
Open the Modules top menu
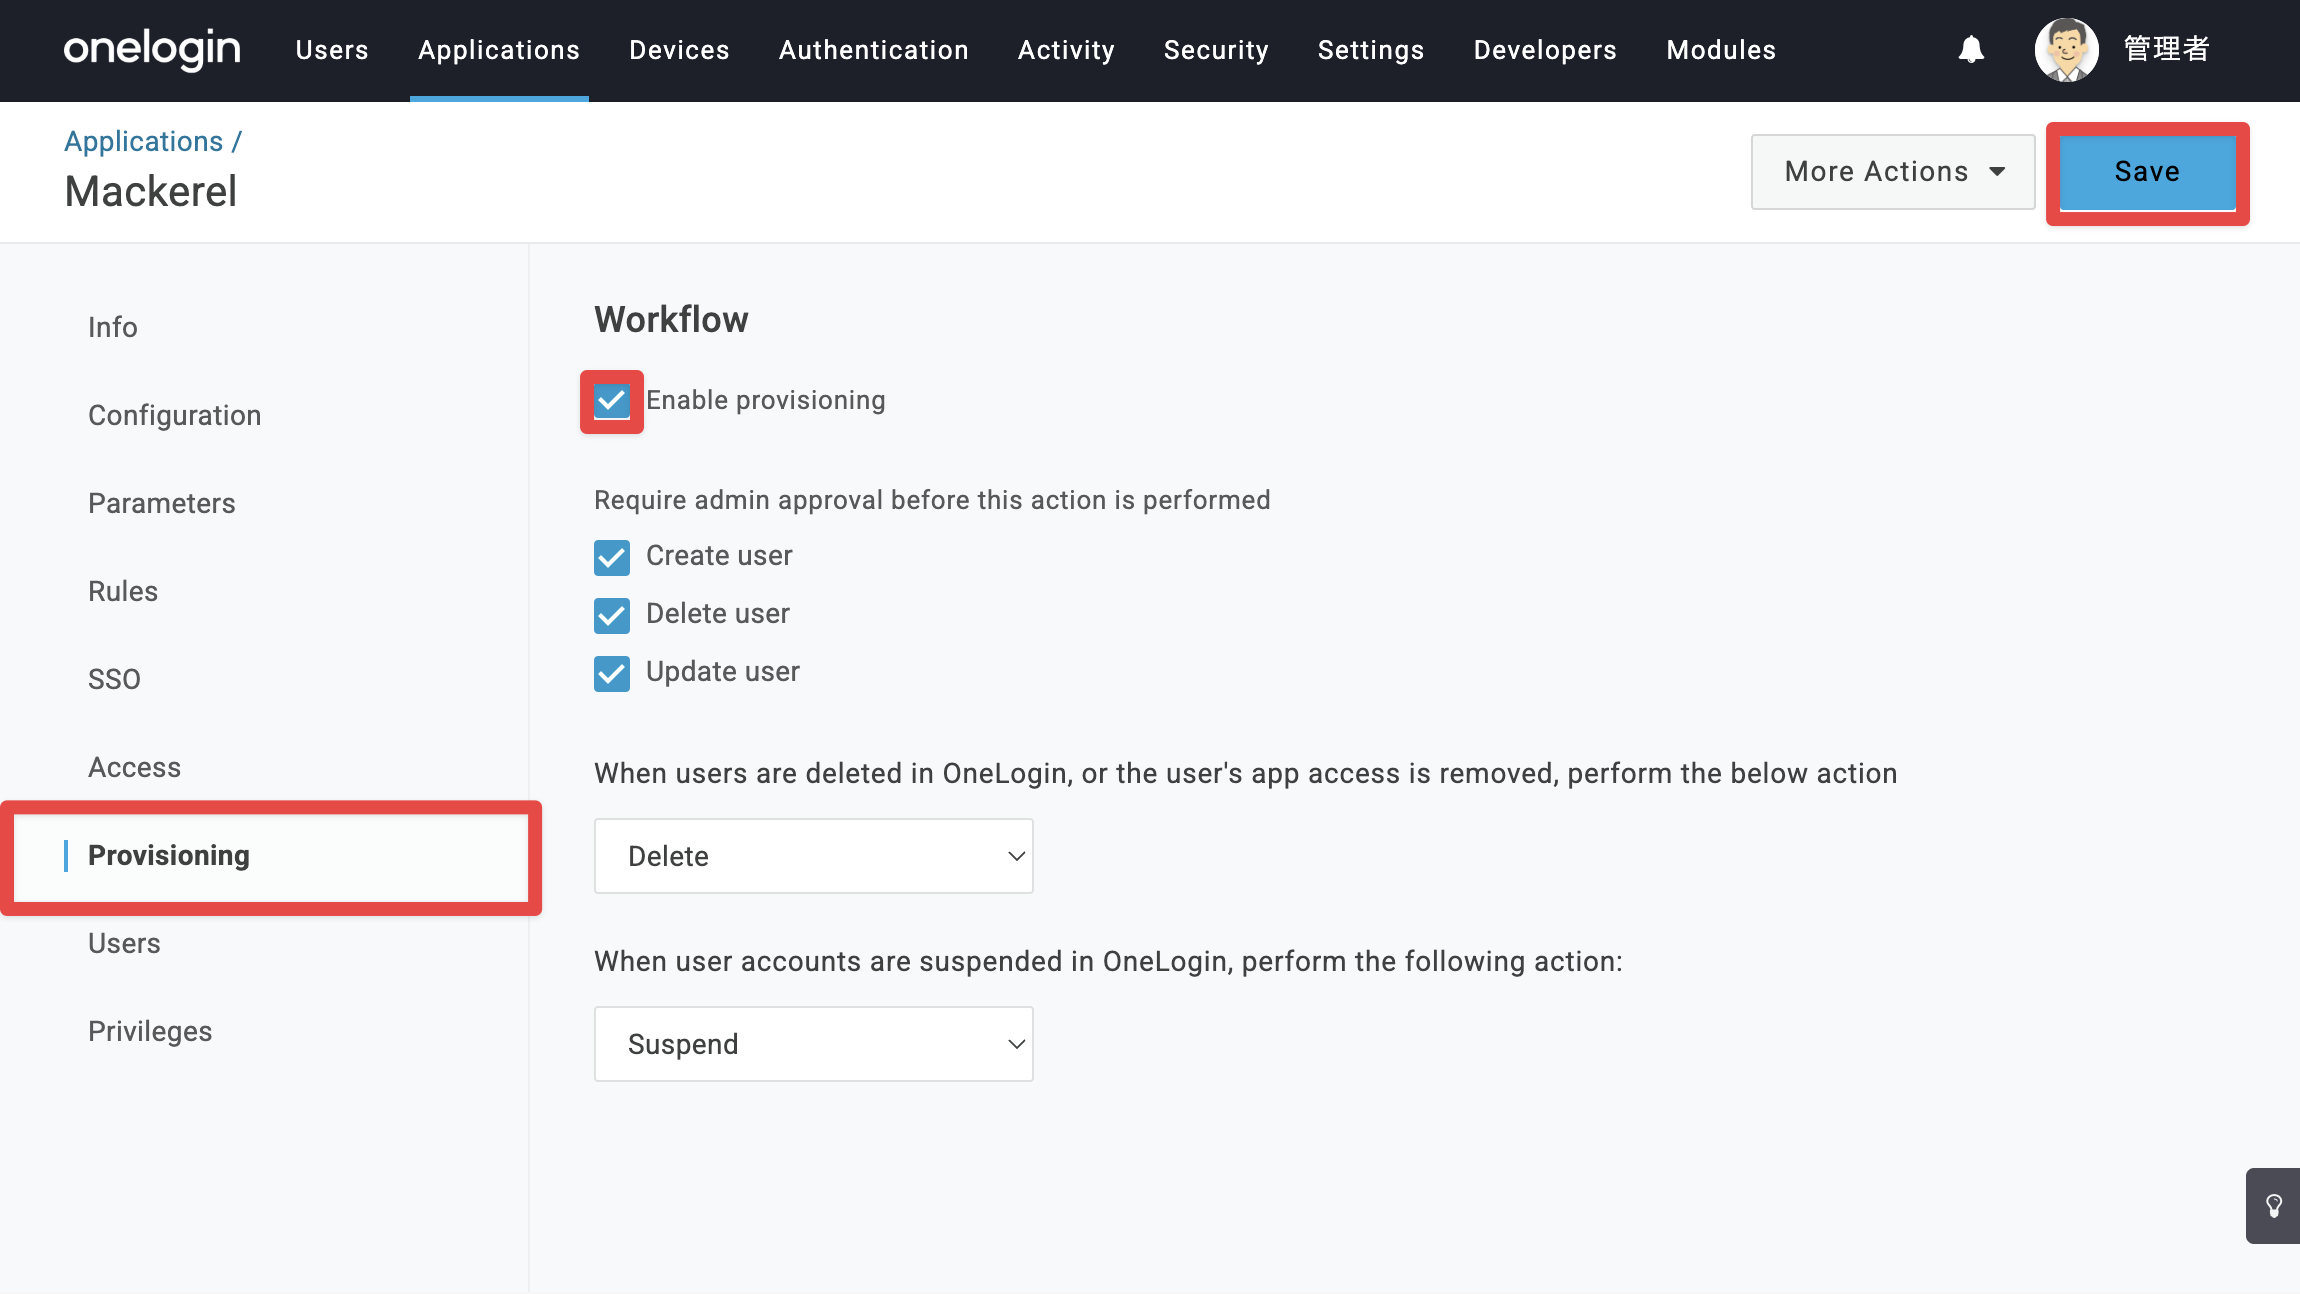pos(1721,50)
